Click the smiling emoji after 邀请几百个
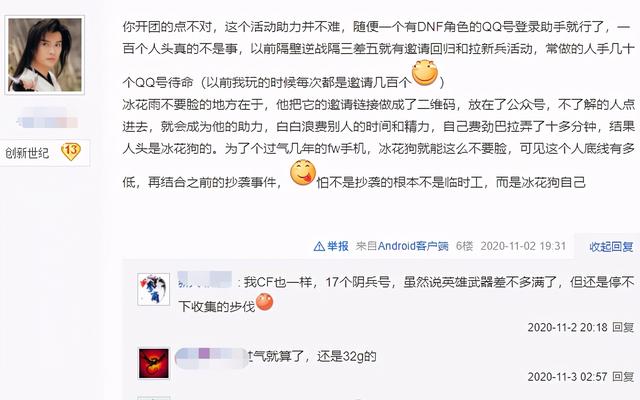The width and height of the screenshot is (640, 400). (424, 73)
